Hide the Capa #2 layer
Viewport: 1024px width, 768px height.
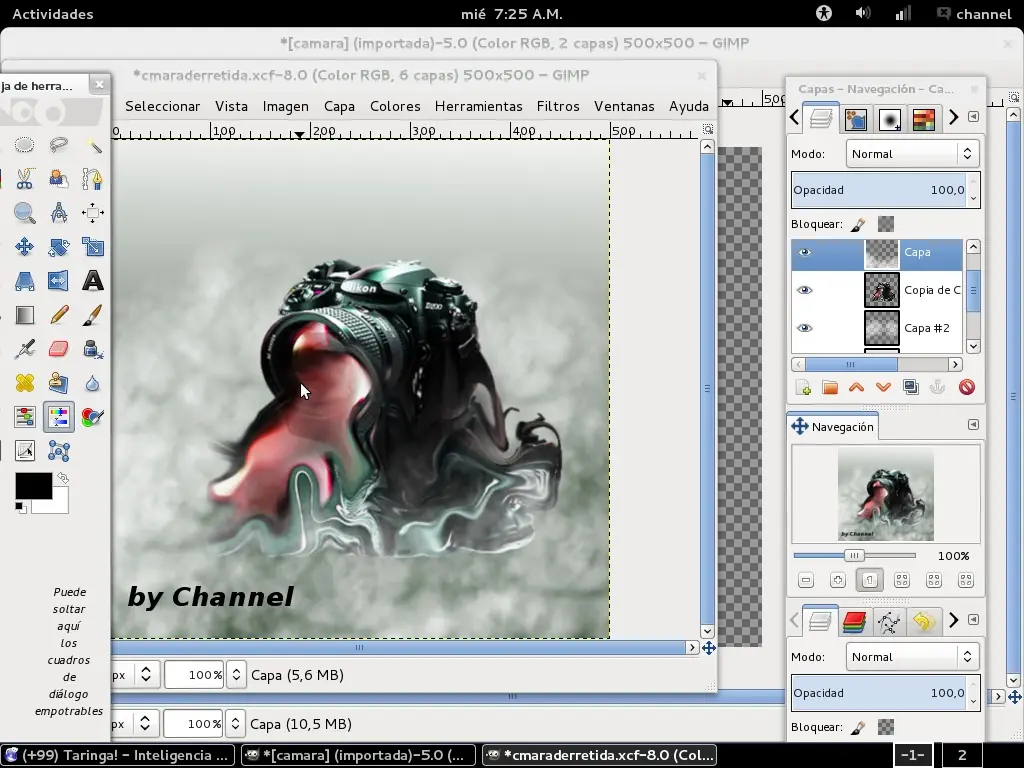click(x=805, y=328)
